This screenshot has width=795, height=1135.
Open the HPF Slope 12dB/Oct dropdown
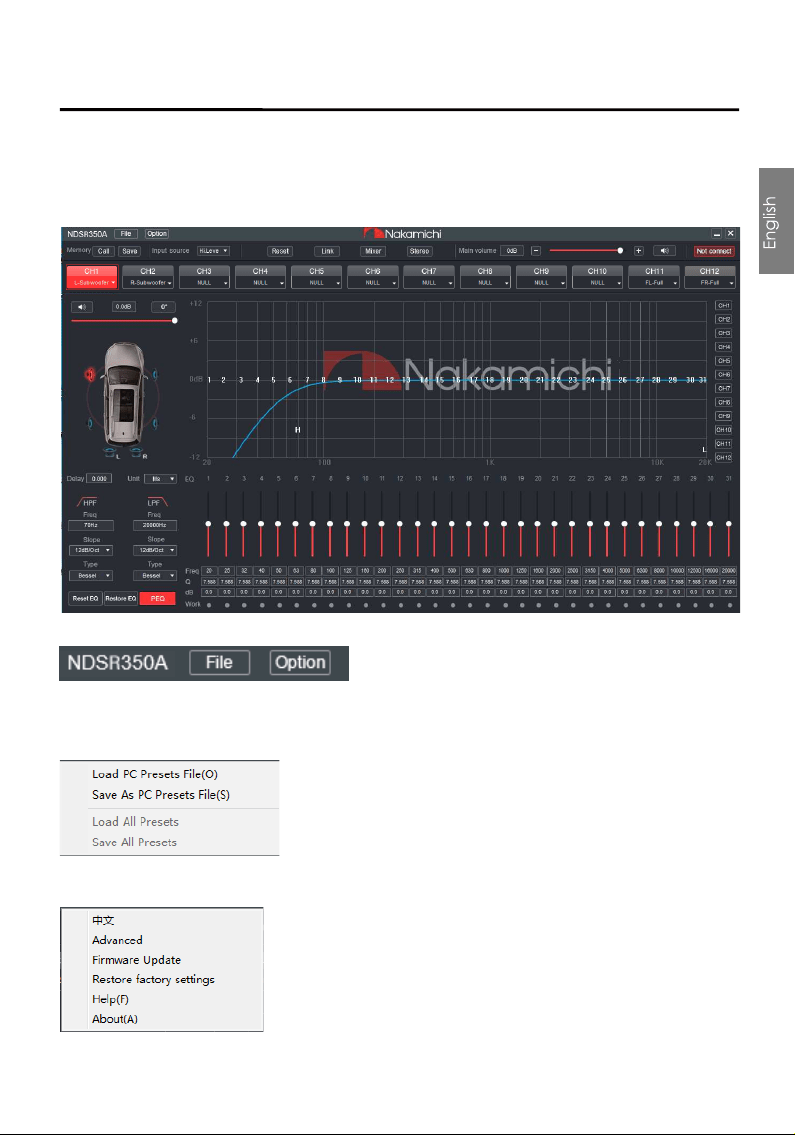[x=91, y=551]
